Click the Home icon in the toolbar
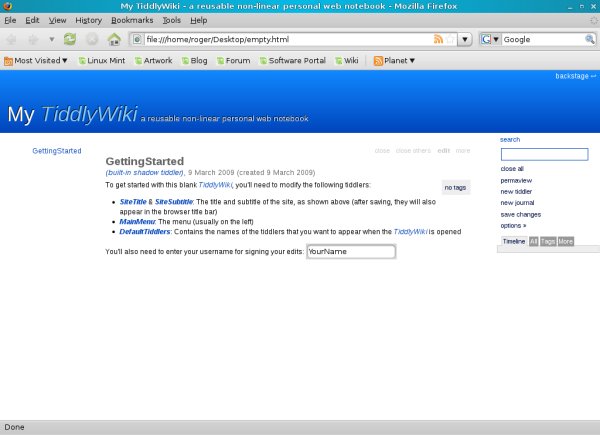Image resolution: width=600 pixels, height=435 pixels. (x=113, y=40)
